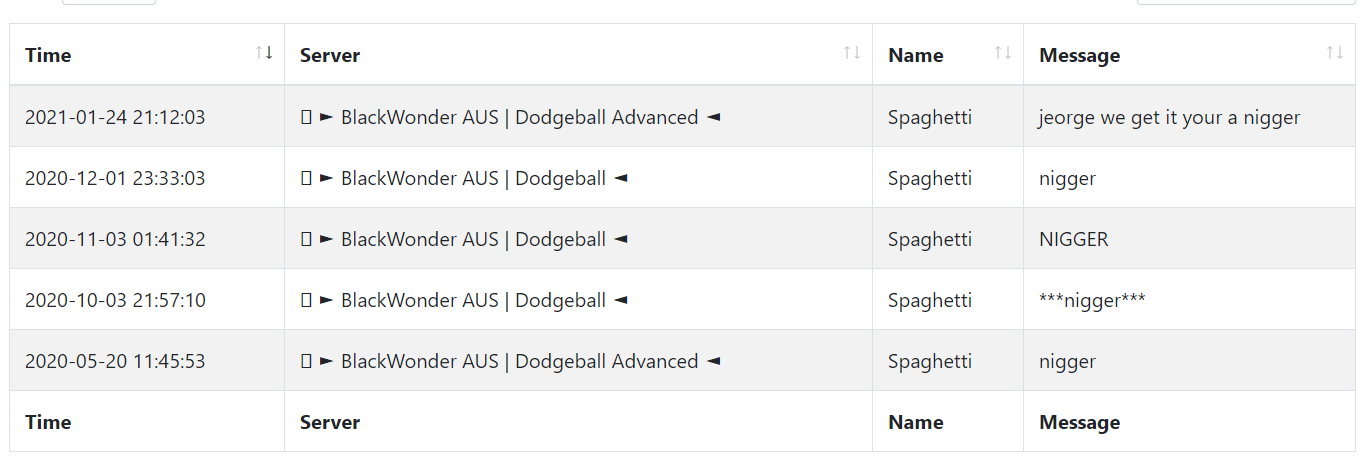Click Spaghetti name in the 2020-12-01 row
The width and height of the screenshot is (1372, 459).
point(930,178)
